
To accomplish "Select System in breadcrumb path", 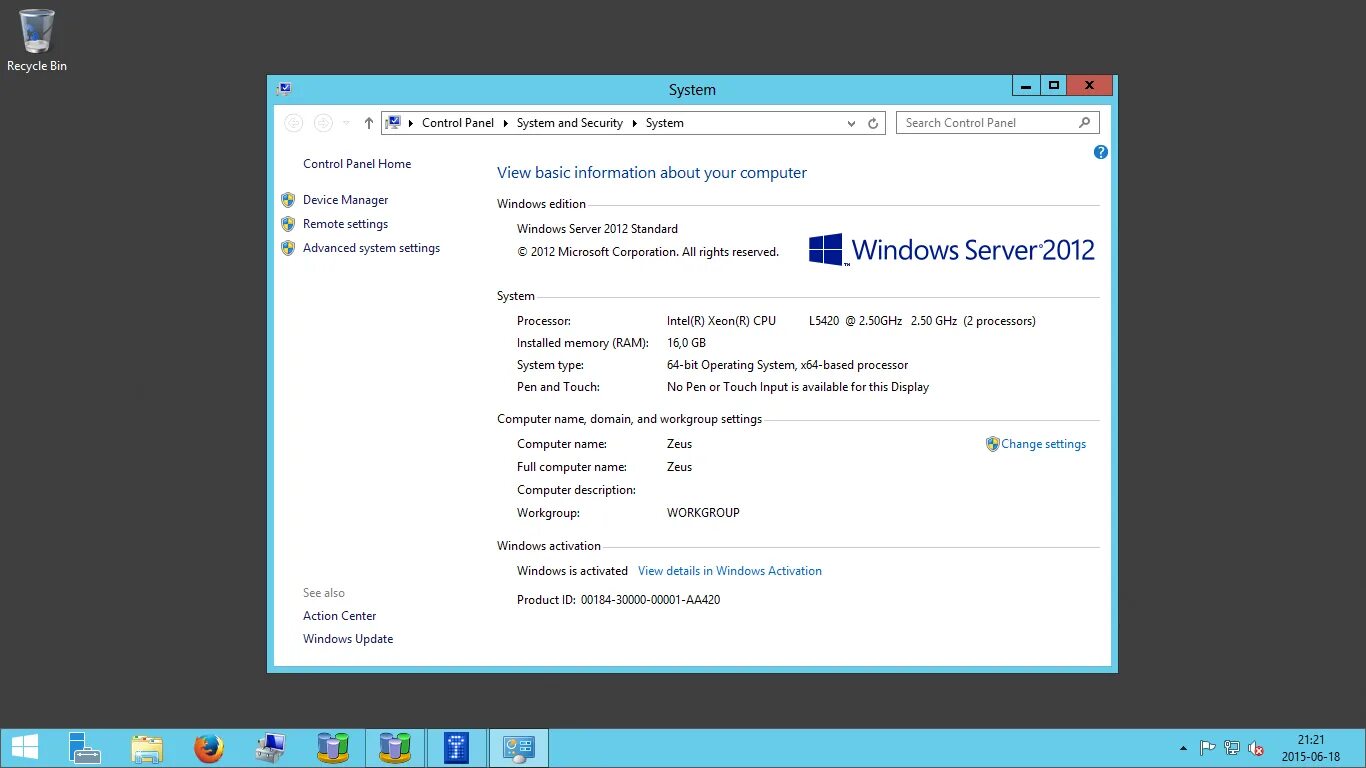I will (665, 123).
